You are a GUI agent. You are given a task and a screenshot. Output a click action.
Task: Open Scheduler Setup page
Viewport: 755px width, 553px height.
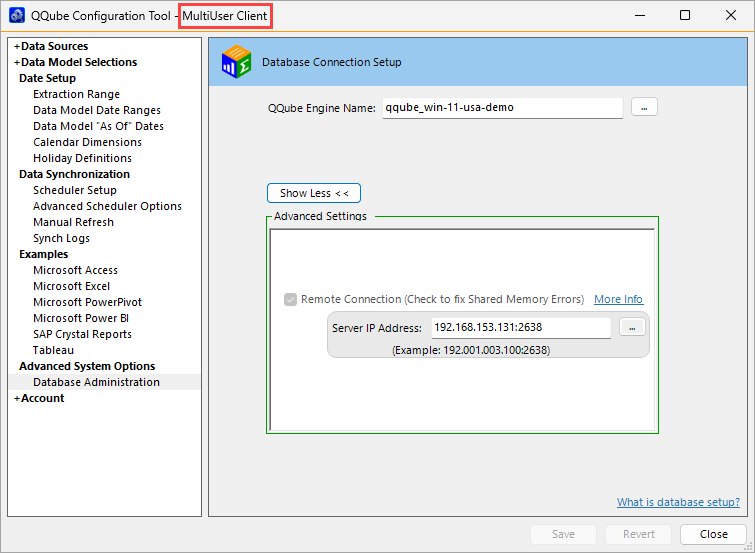tap(75, 190)
